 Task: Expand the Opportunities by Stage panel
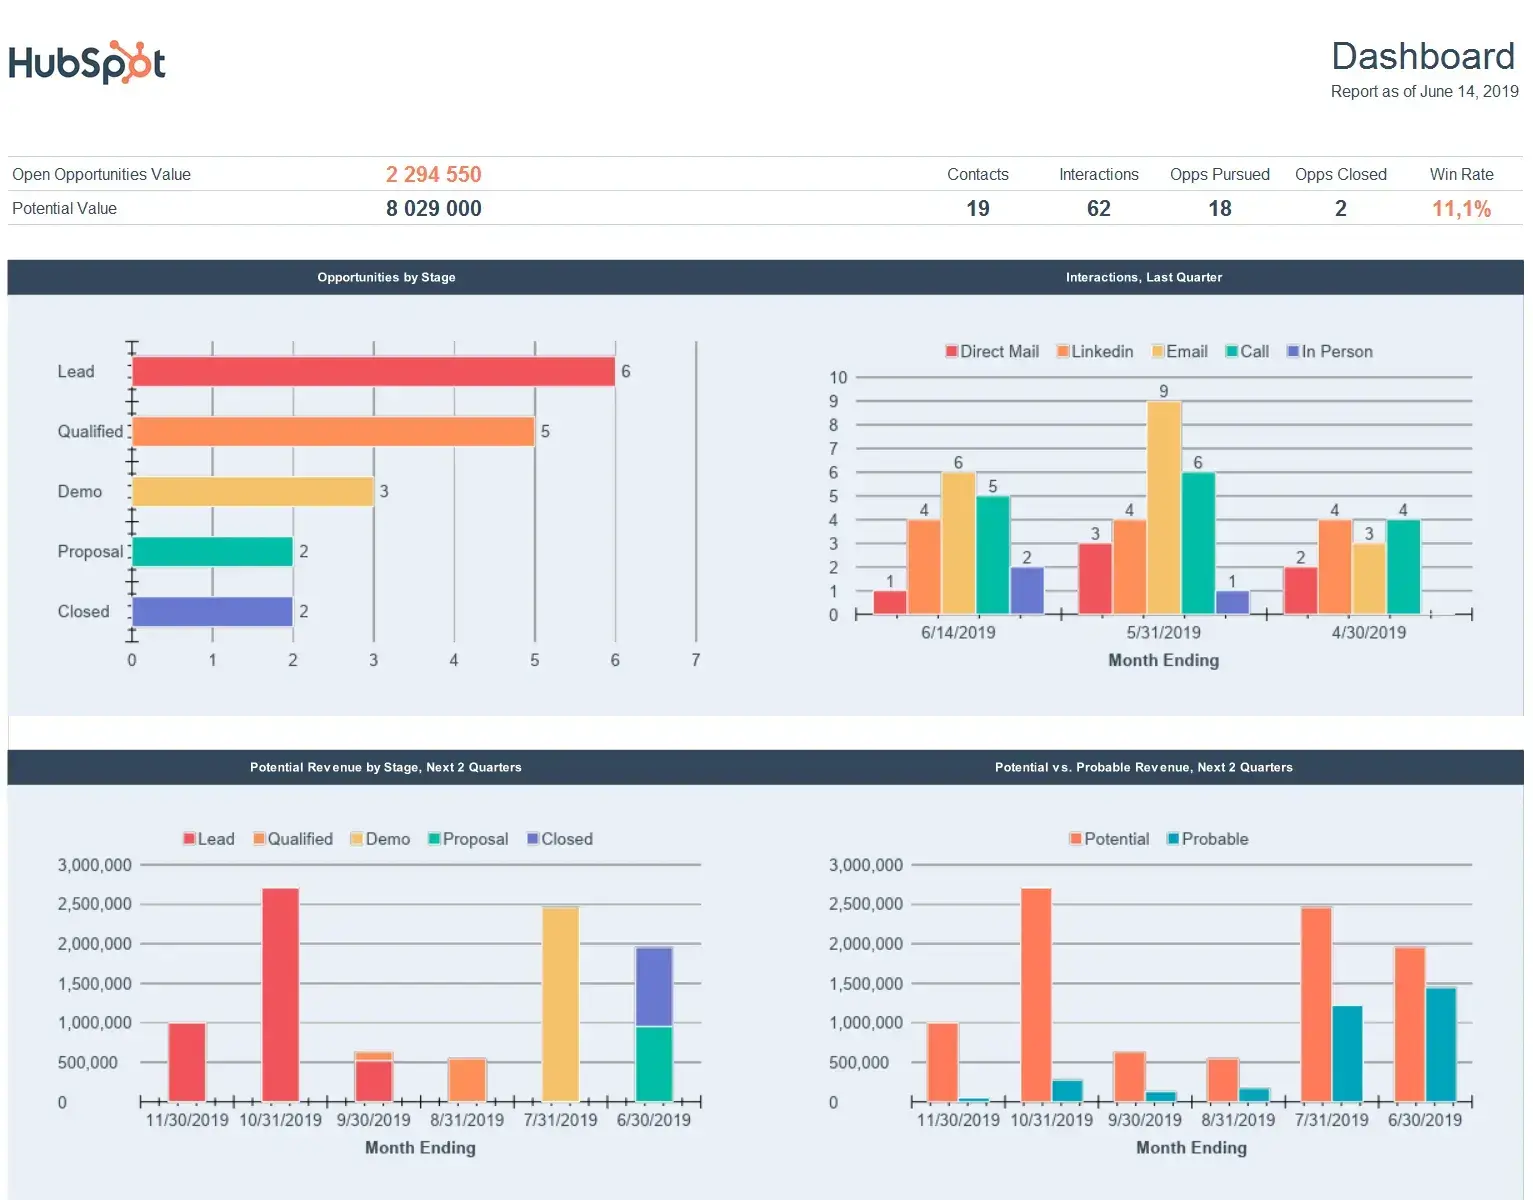click(x=386, y=277)
